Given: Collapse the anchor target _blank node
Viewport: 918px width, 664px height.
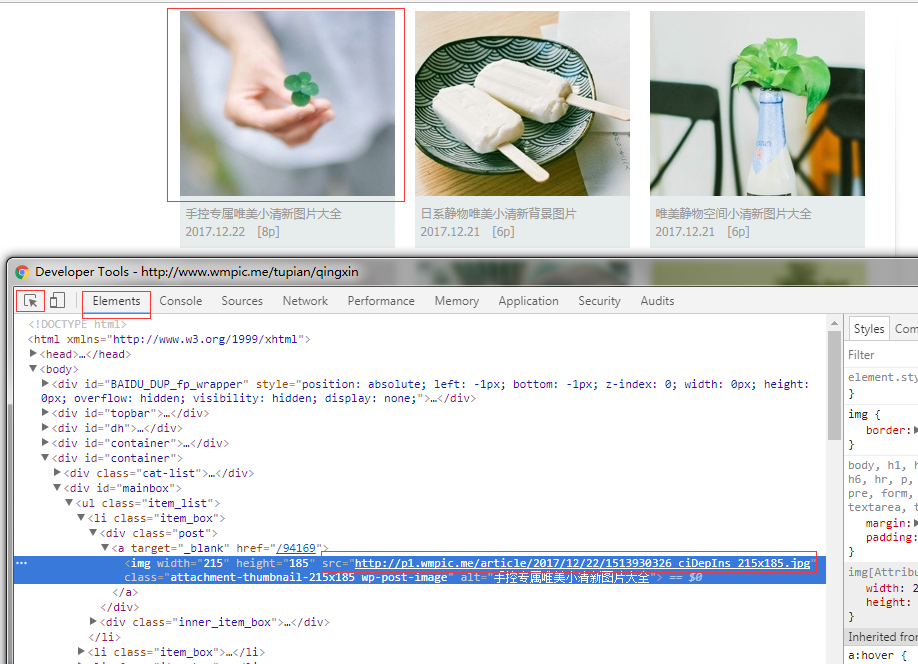Looking at the screenshot, I should coord(105,548).
